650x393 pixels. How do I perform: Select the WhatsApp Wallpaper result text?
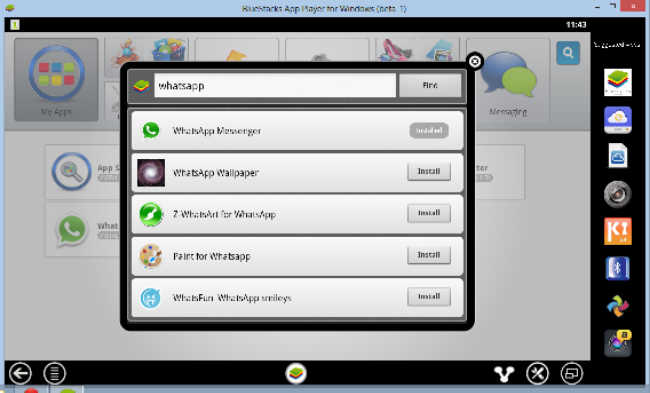coord(216,173)
